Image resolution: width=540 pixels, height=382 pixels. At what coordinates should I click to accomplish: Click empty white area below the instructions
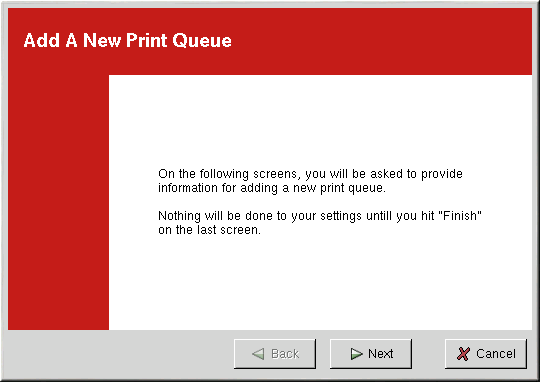coord(320,282)
